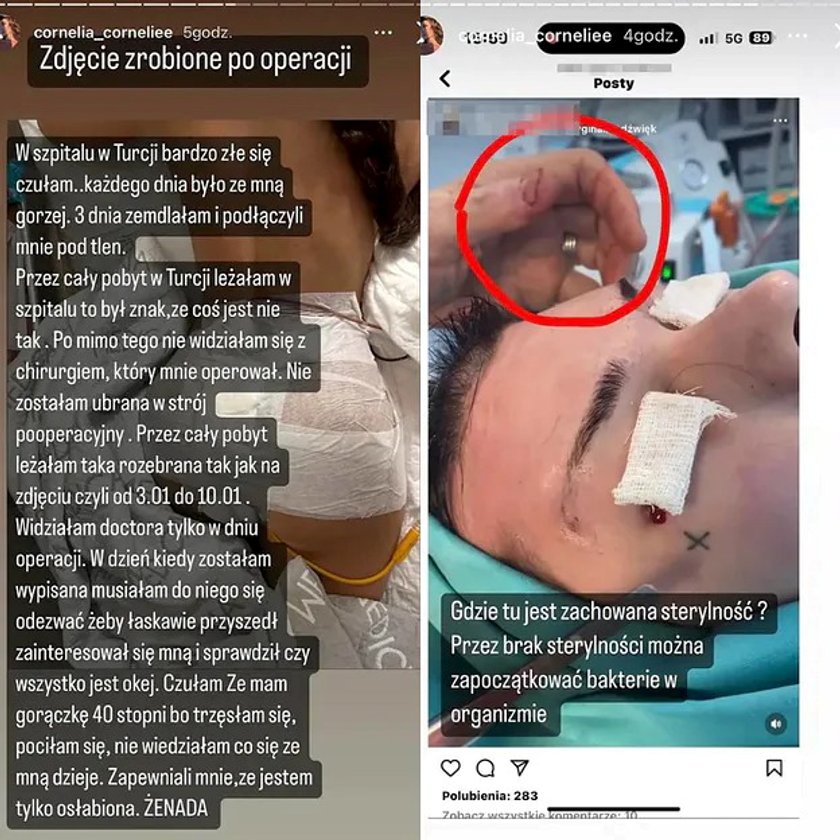Open comments via speech bubble icon
840x840 pixels.
coord(485,768)
